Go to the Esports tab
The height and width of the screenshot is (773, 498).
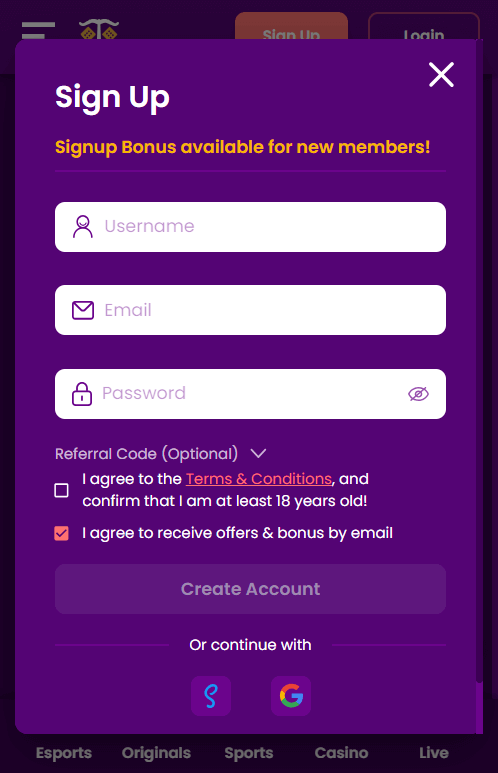[64, 753]
